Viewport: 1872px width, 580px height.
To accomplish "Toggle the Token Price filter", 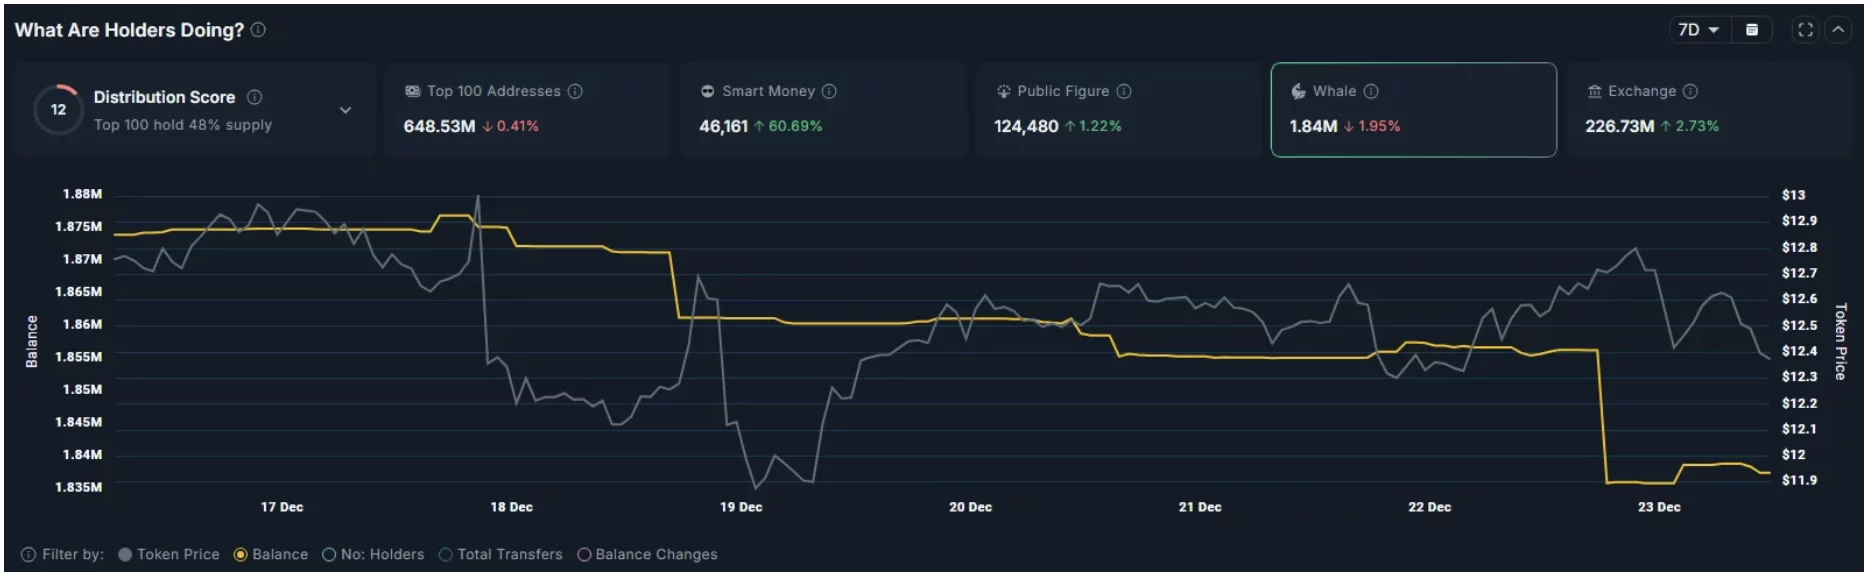I will click(168, 554).
